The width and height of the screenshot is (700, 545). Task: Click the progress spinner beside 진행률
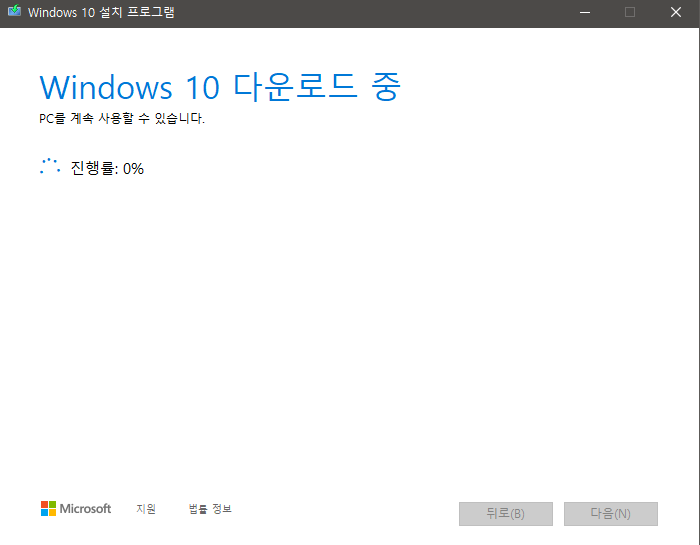(x=50, y=166)
